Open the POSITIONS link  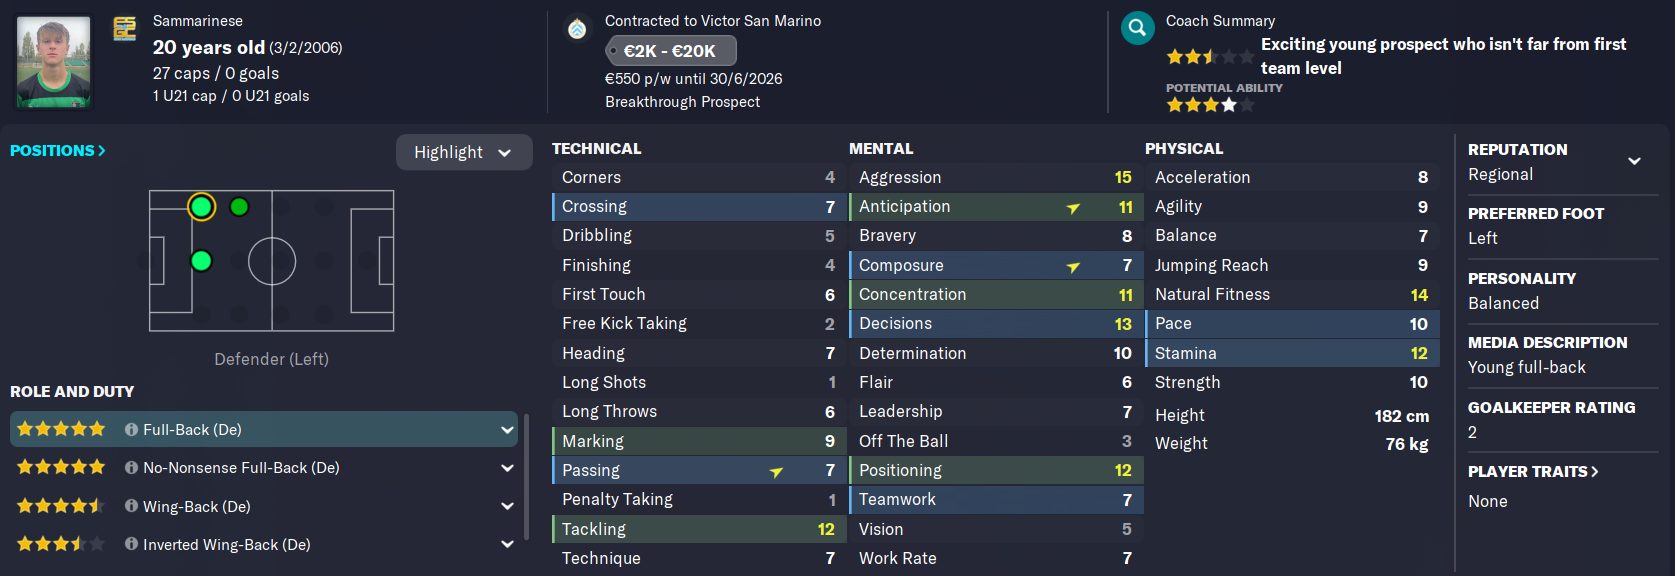[57, 150]
